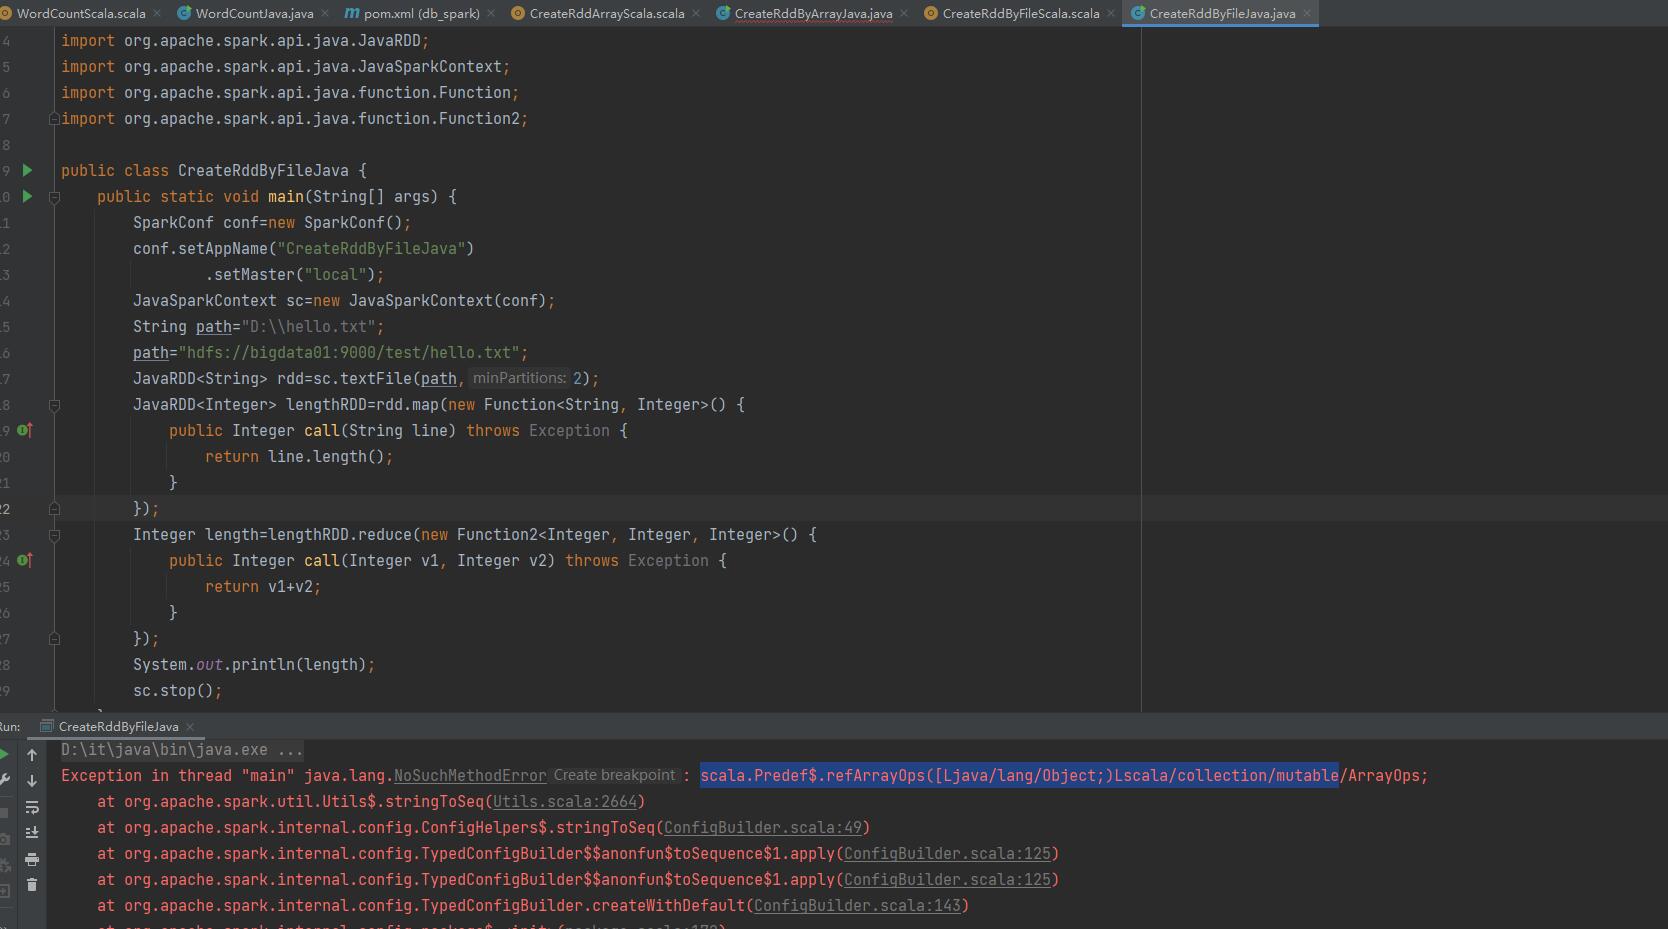Image resolution: width=1668 pixels, height=929 pixels.
Task: Toggle scroll-to-end in the Run console
Action: coord(32,833)
